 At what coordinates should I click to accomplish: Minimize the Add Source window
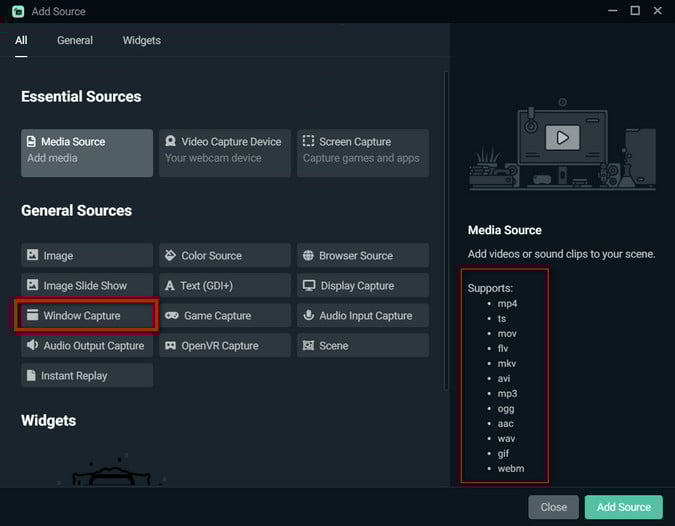click(613, 11)
